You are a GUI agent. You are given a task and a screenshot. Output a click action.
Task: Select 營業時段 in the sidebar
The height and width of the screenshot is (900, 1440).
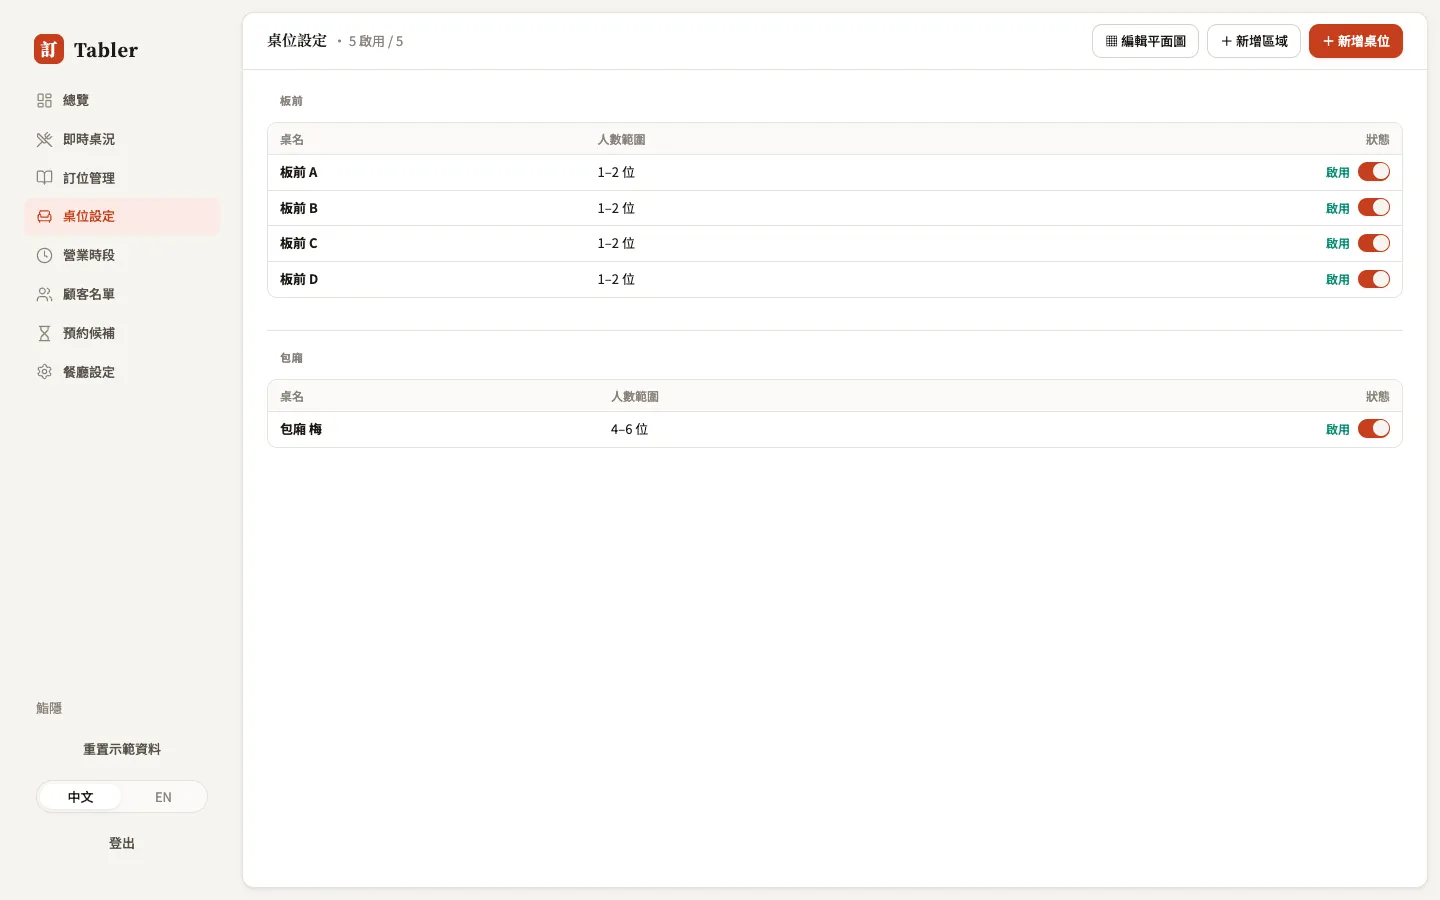121,255
